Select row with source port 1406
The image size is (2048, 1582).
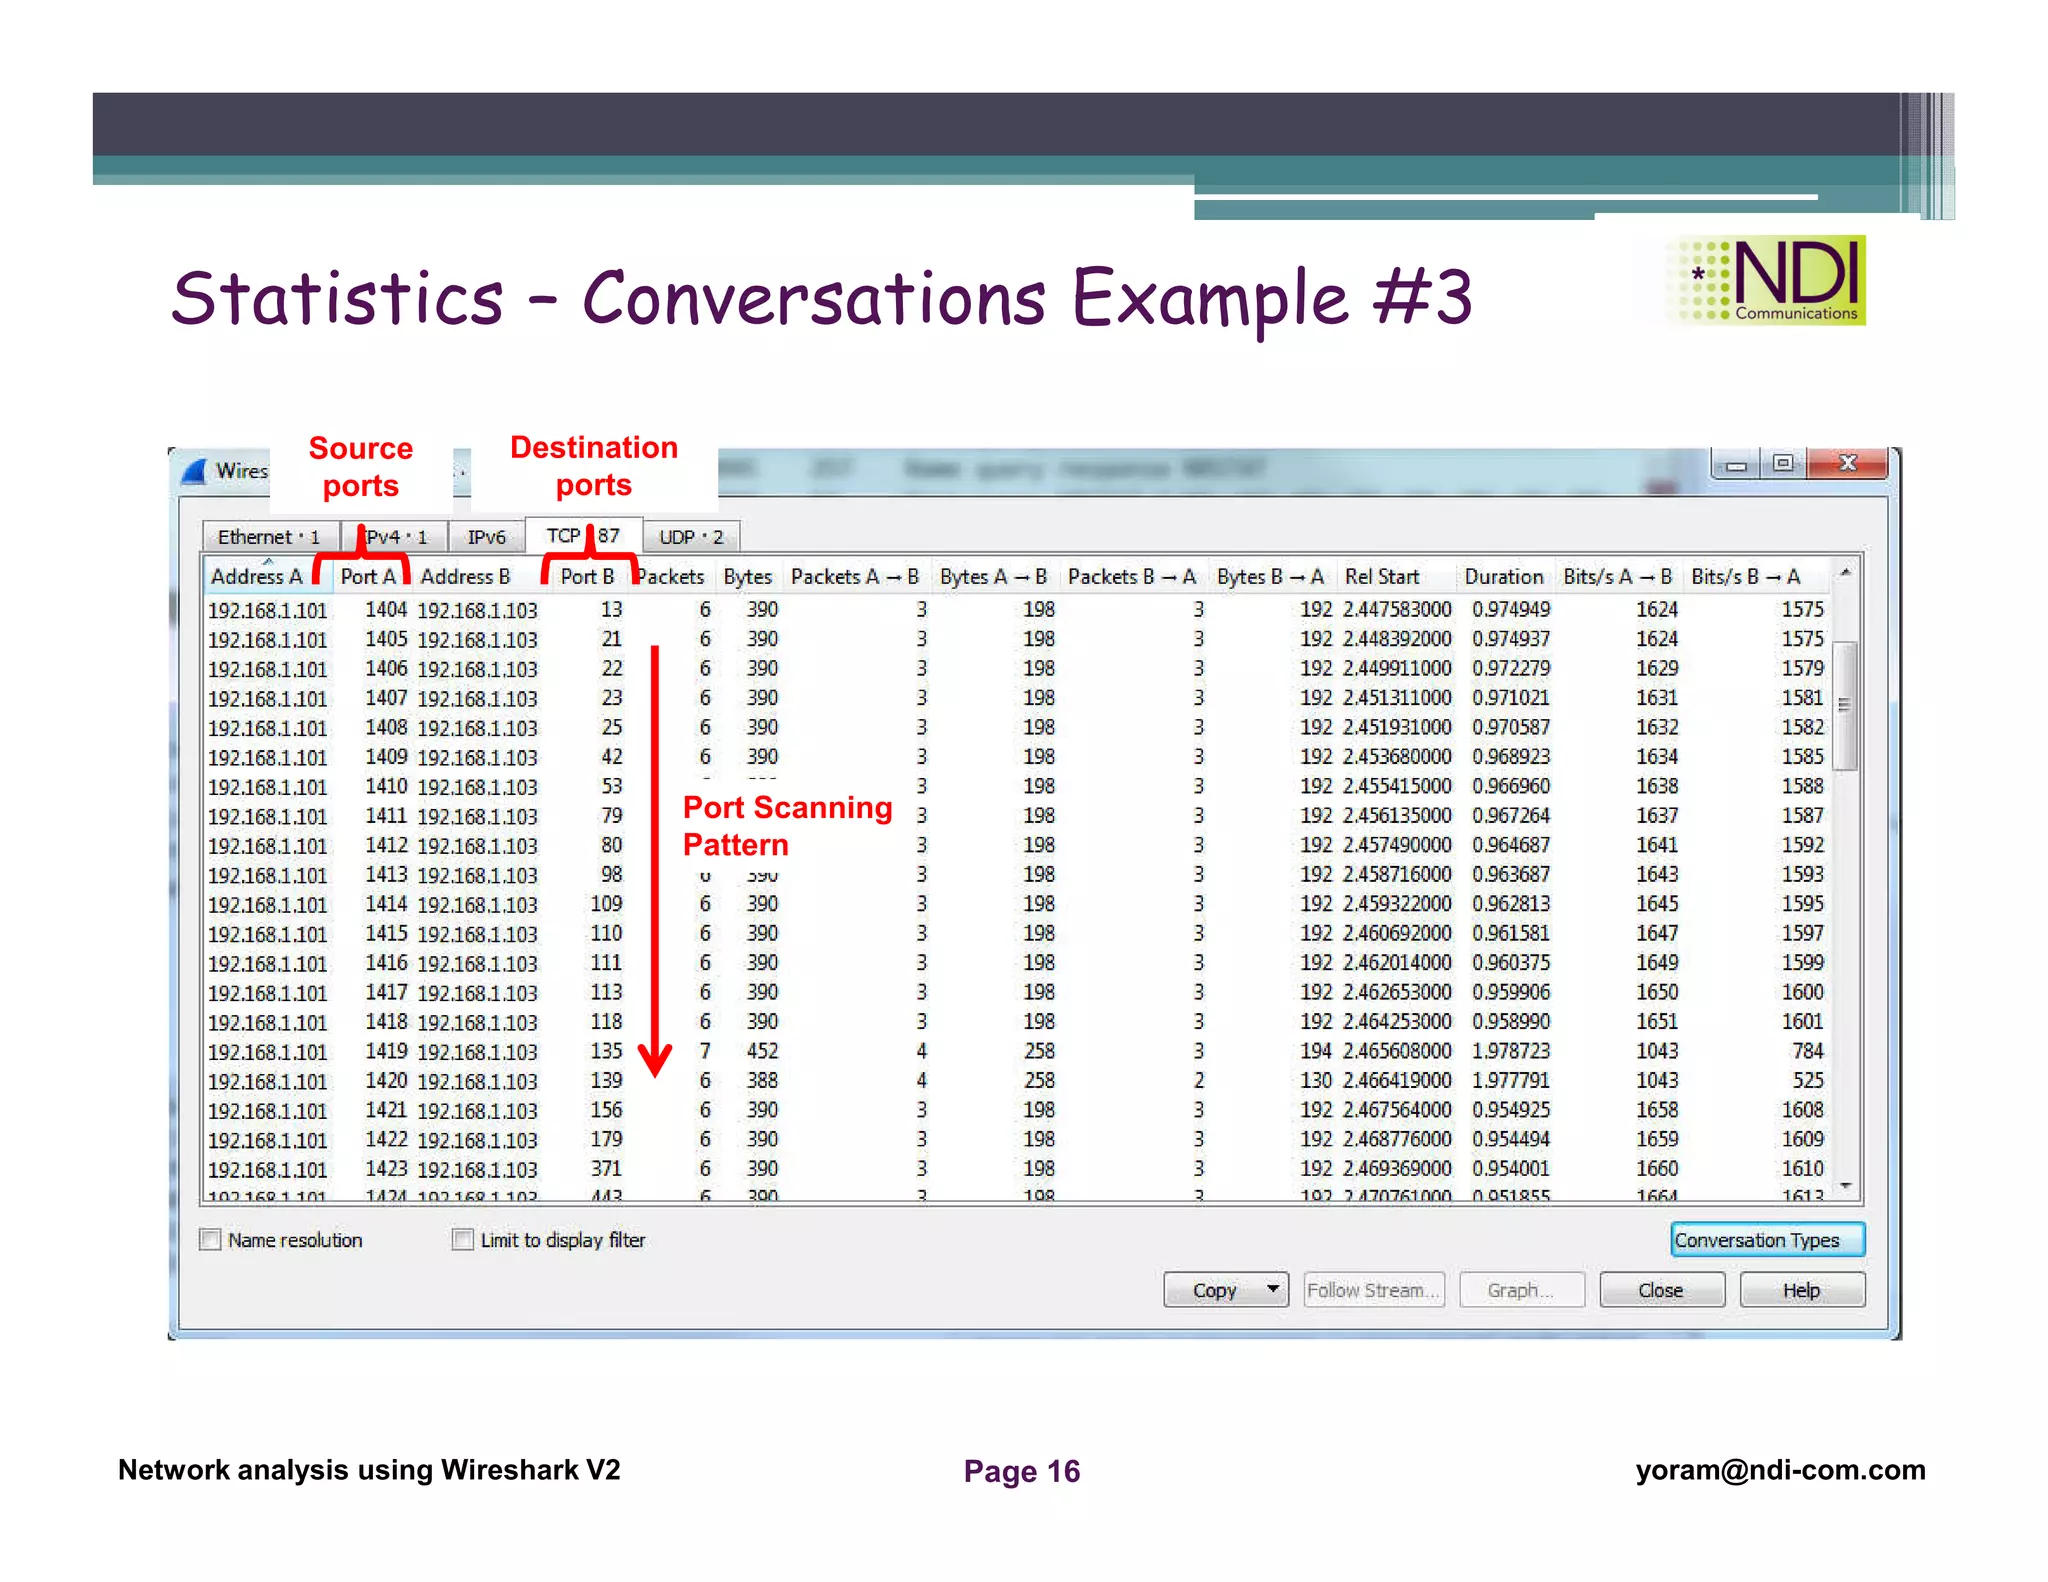pos(1016,669)
